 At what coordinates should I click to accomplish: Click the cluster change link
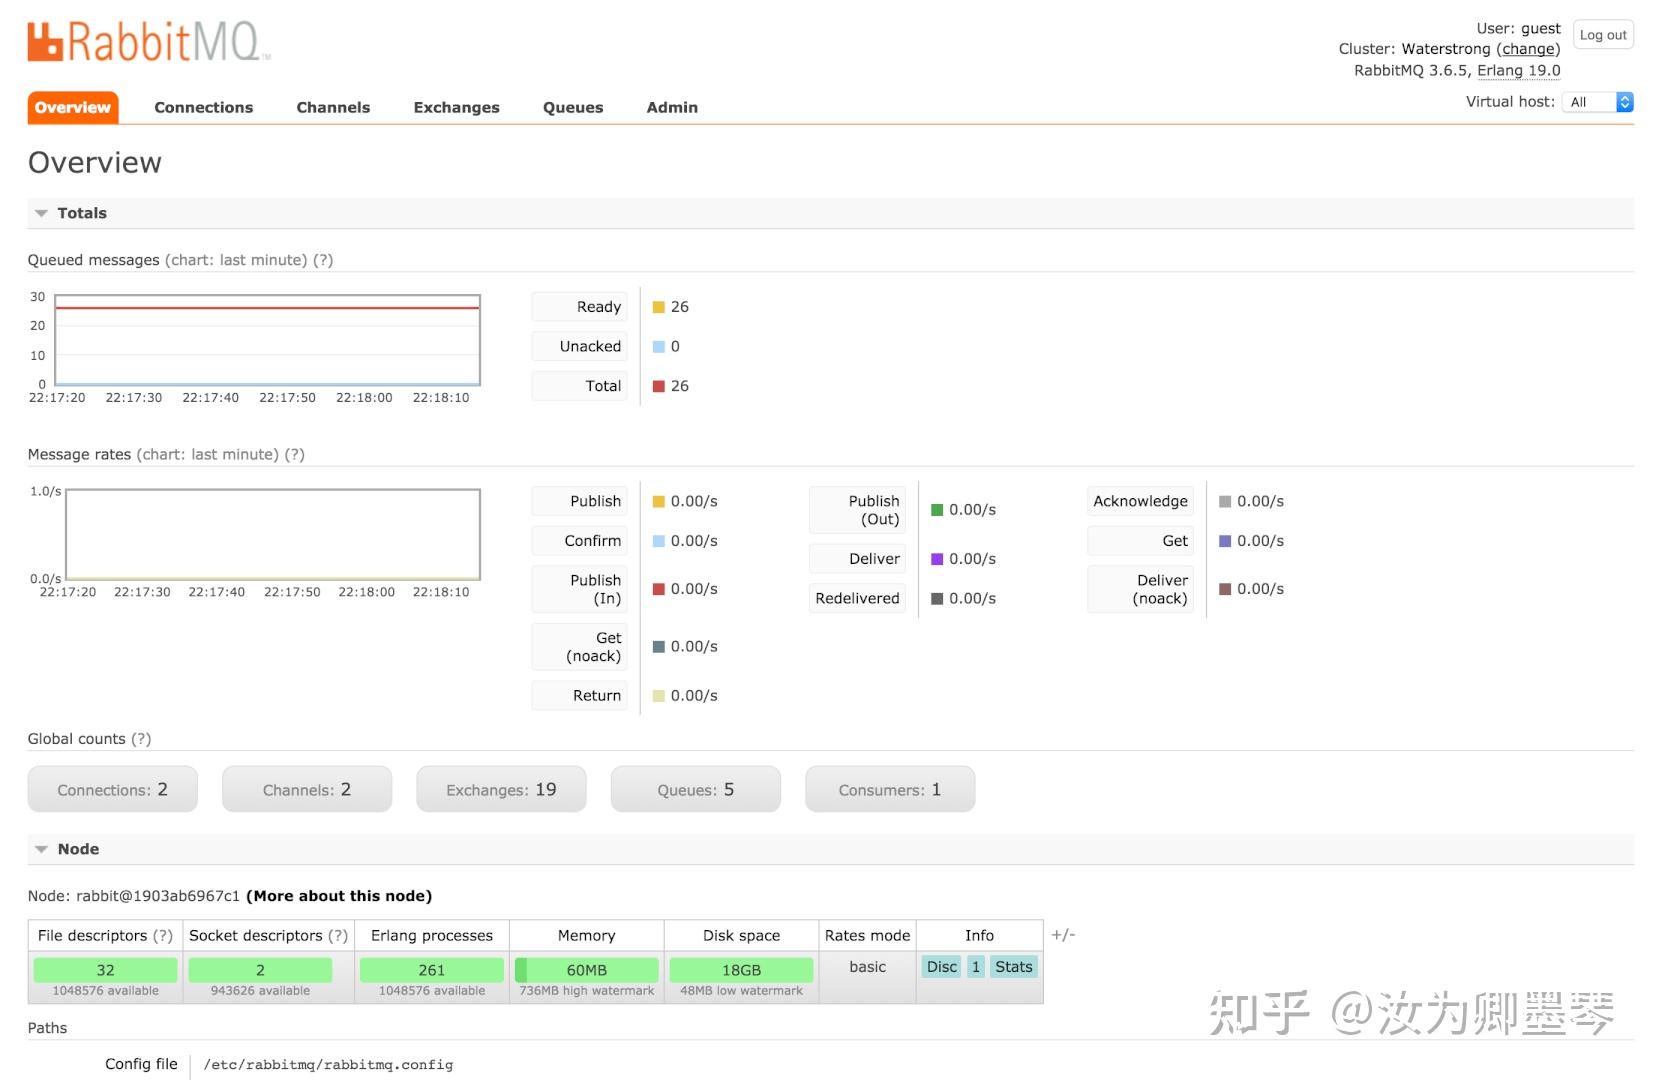tap(1528, 48)
